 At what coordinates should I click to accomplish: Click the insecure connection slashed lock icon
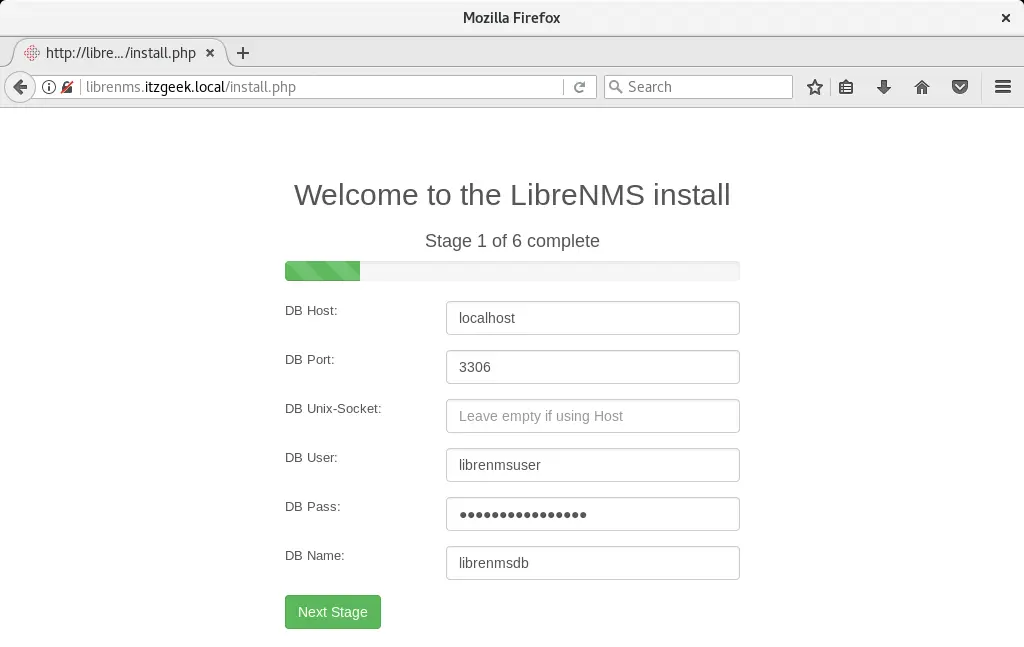coord(67,87)
